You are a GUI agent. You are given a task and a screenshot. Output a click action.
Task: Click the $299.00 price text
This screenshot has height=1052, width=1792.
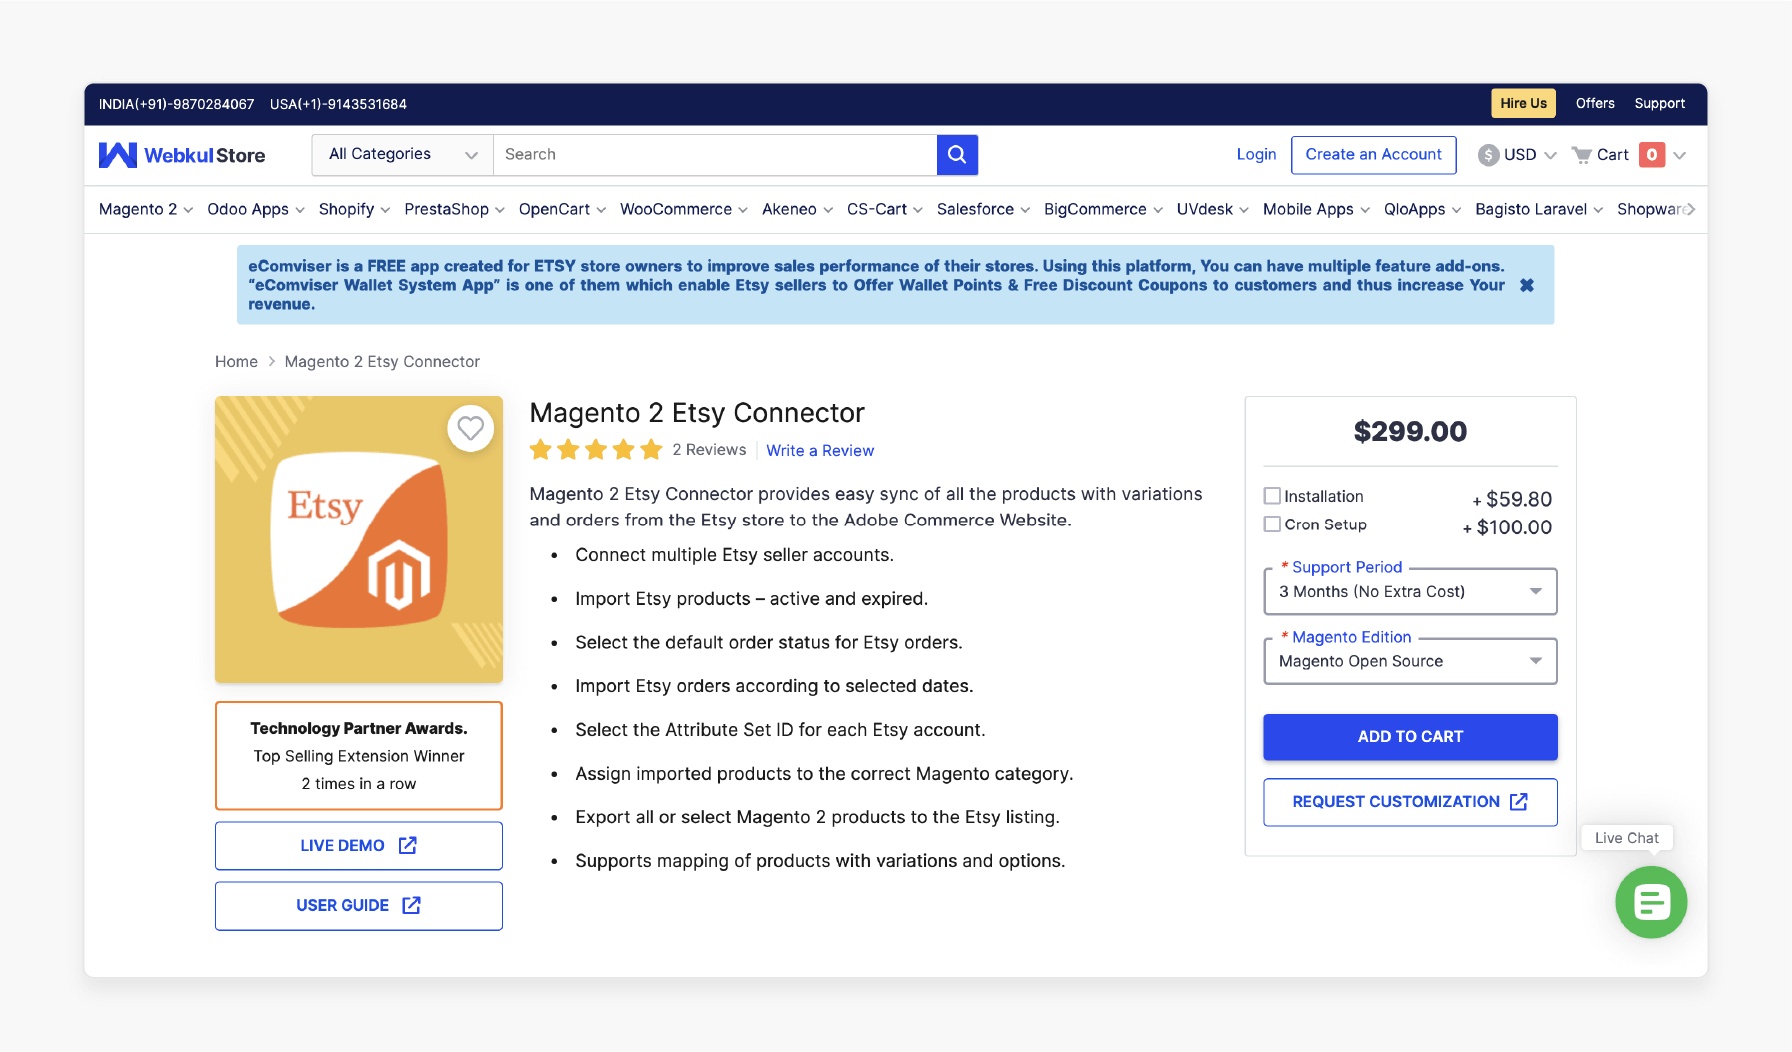[x=1410, y=432]
